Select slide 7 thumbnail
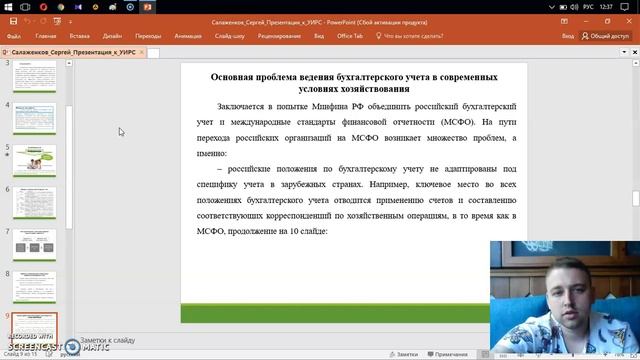 click(34, 245)
